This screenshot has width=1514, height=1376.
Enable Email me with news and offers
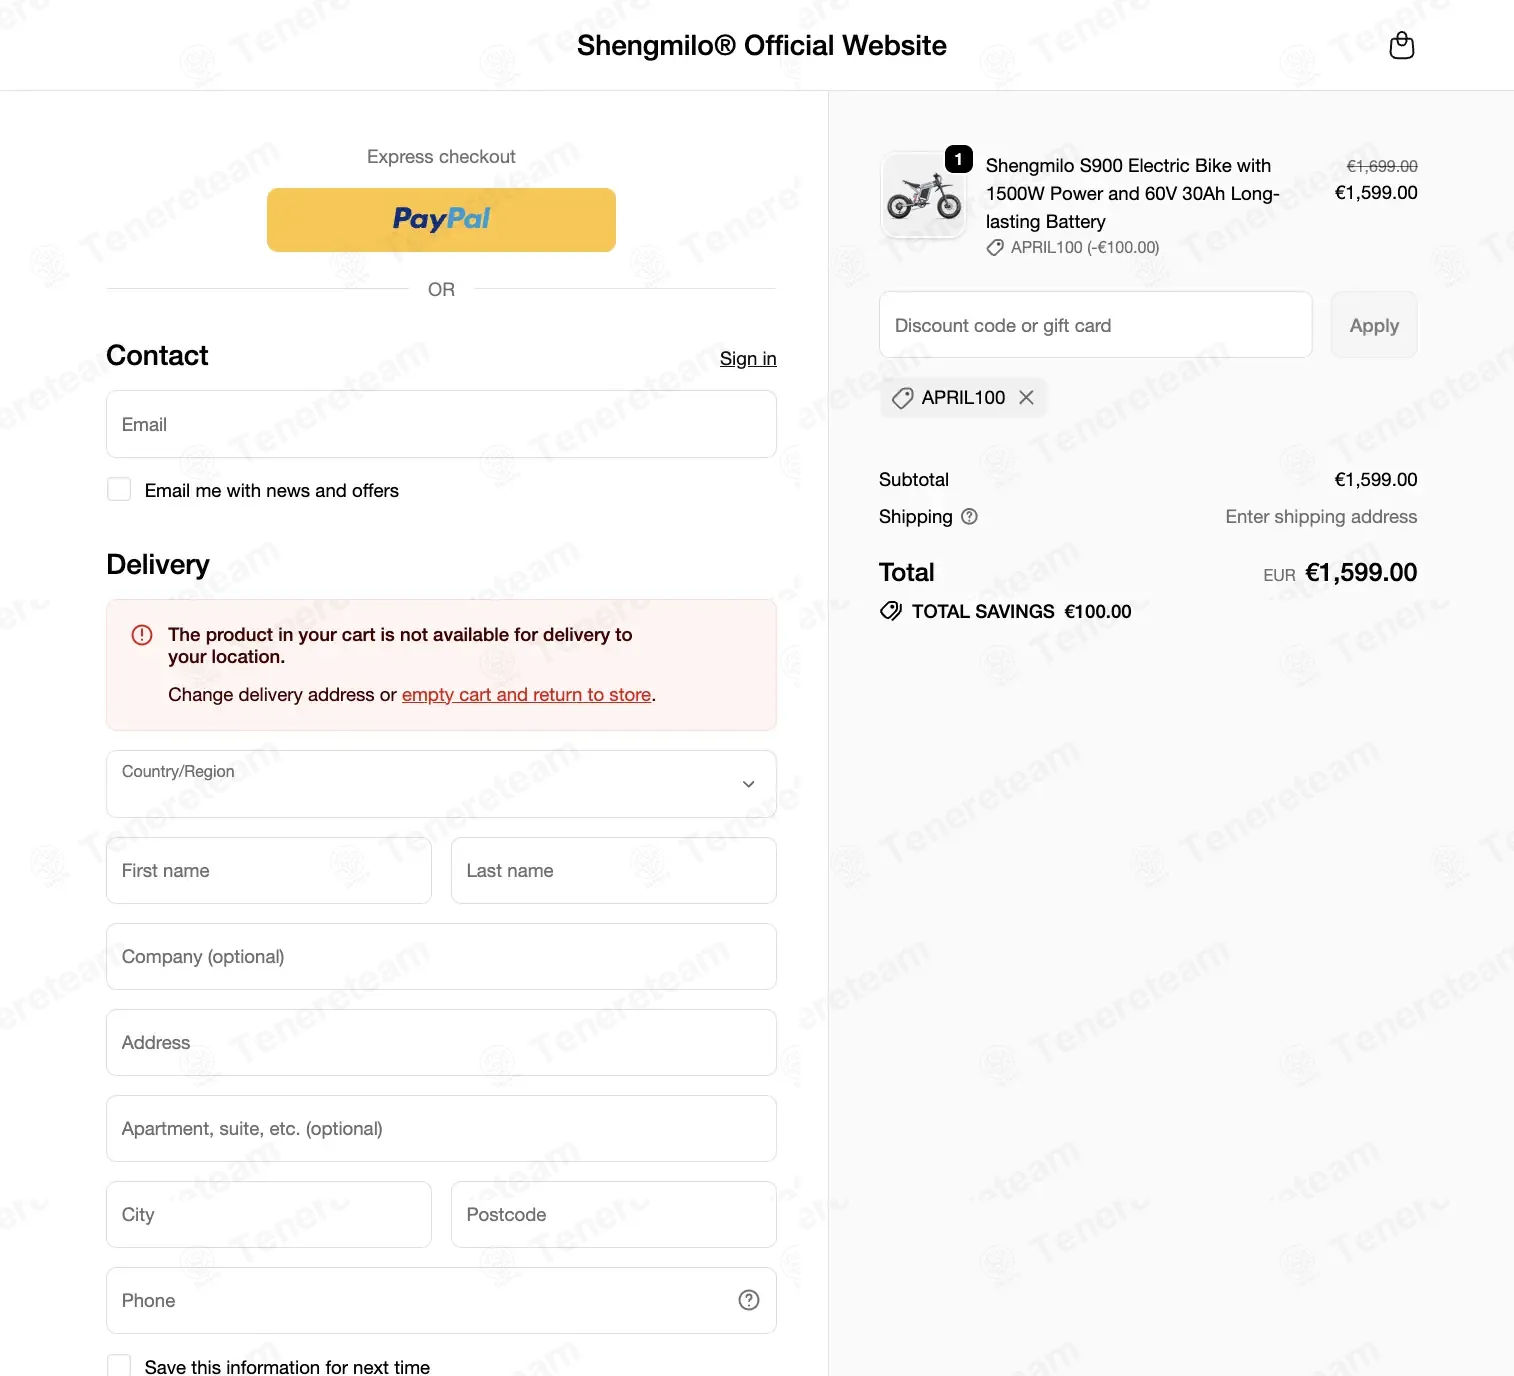119,489
